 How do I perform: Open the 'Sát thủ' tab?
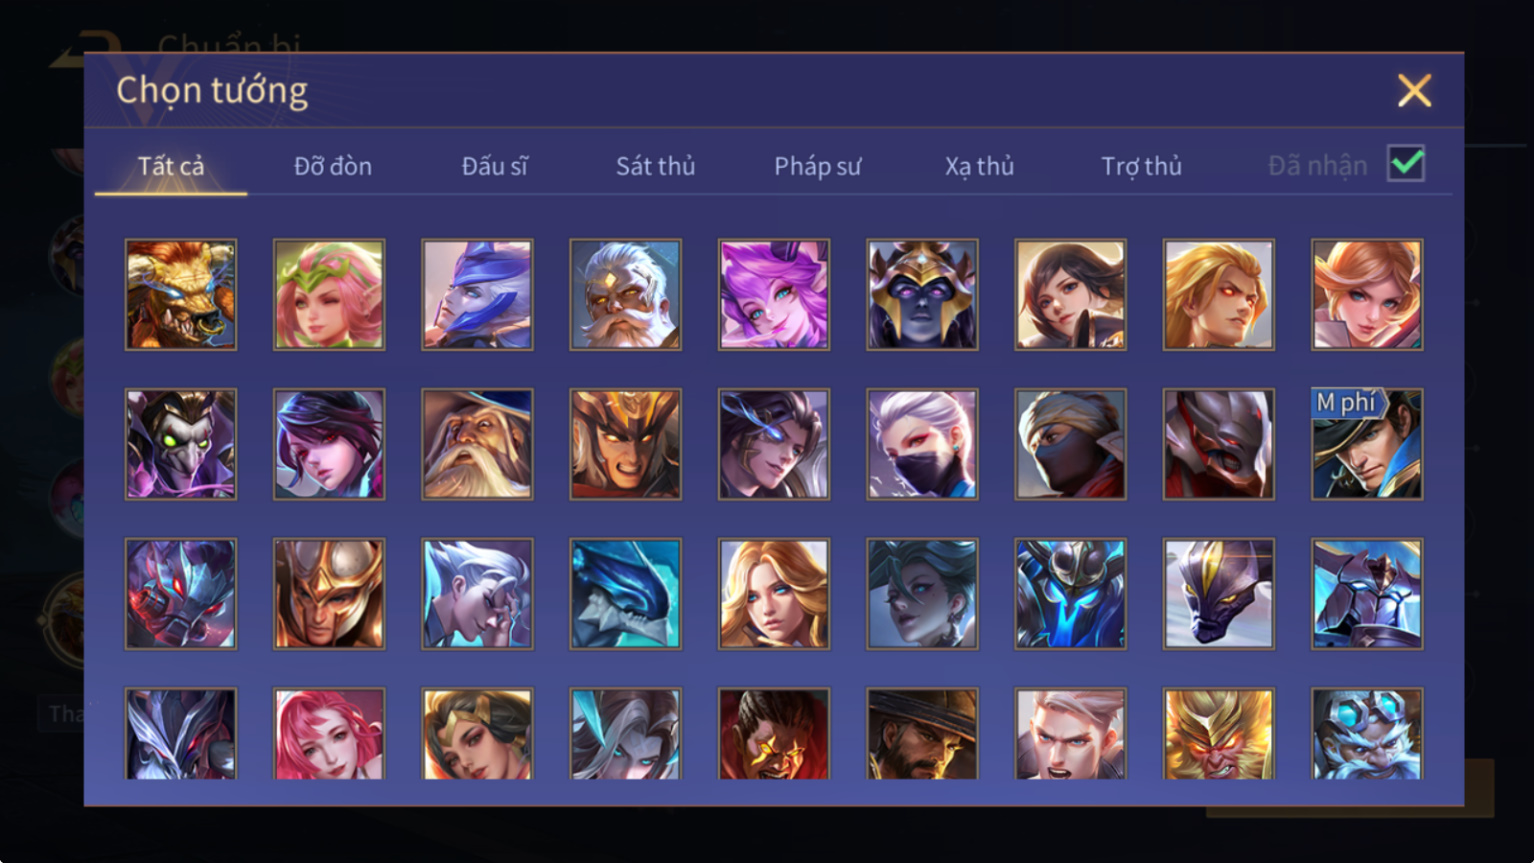[x=655, y=166]
